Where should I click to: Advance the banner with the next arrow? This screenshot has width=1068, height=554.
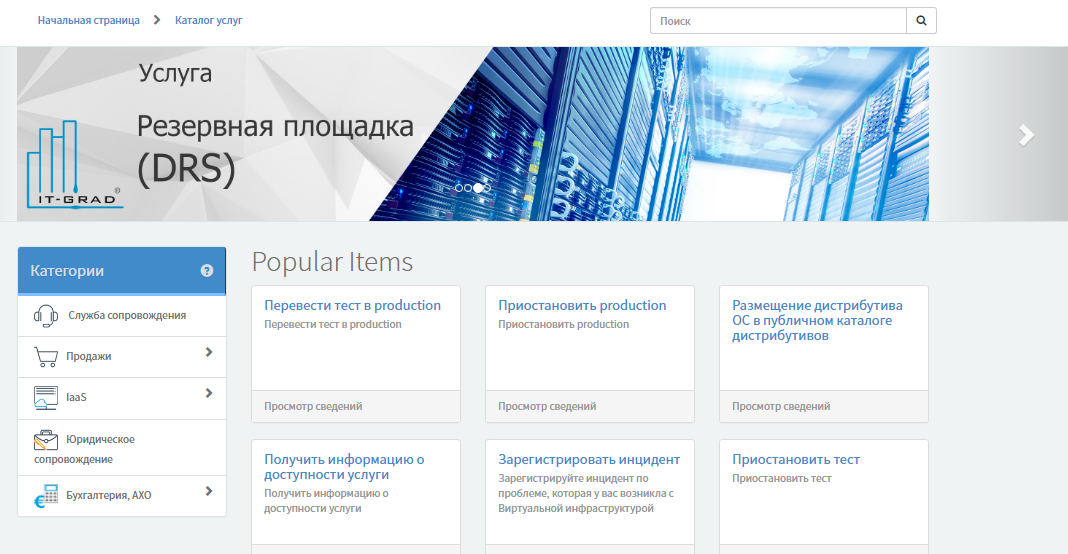click(1026, 135)
